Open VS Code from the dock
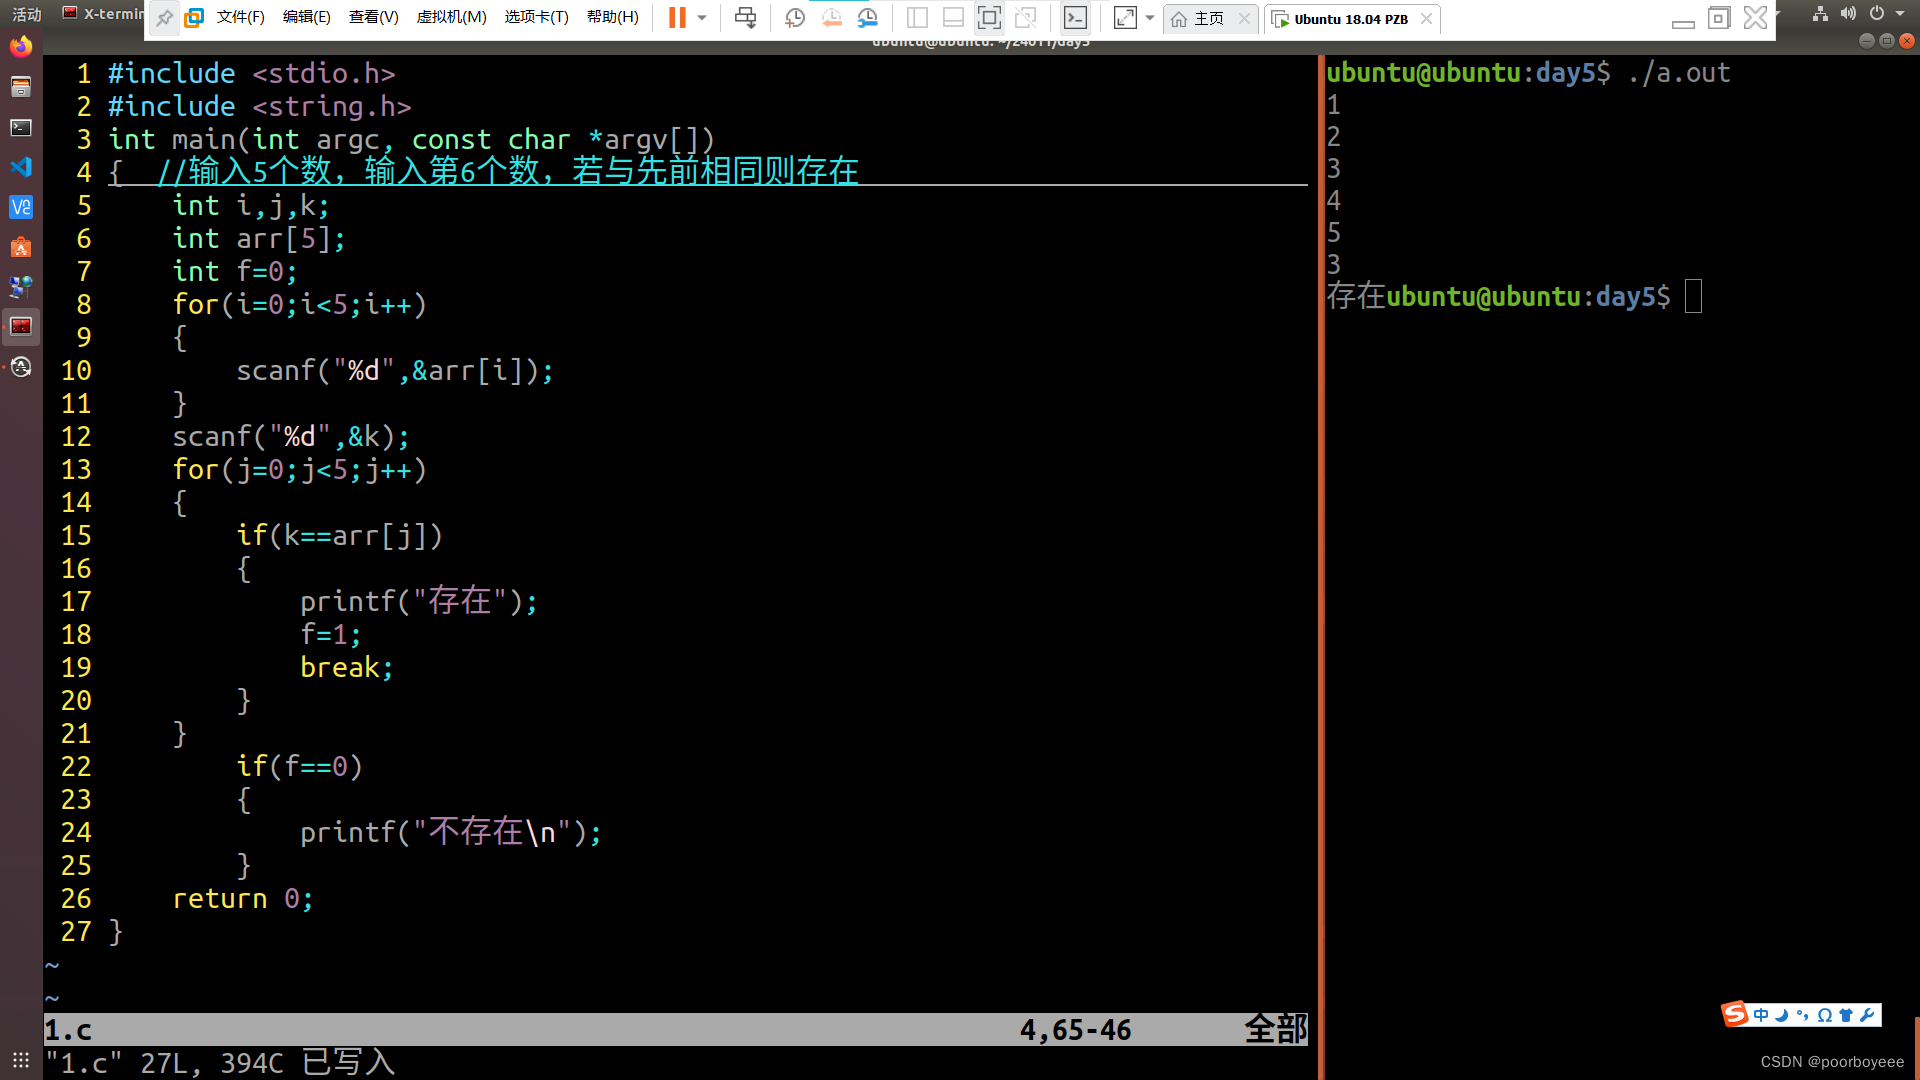 pos(20,167)
